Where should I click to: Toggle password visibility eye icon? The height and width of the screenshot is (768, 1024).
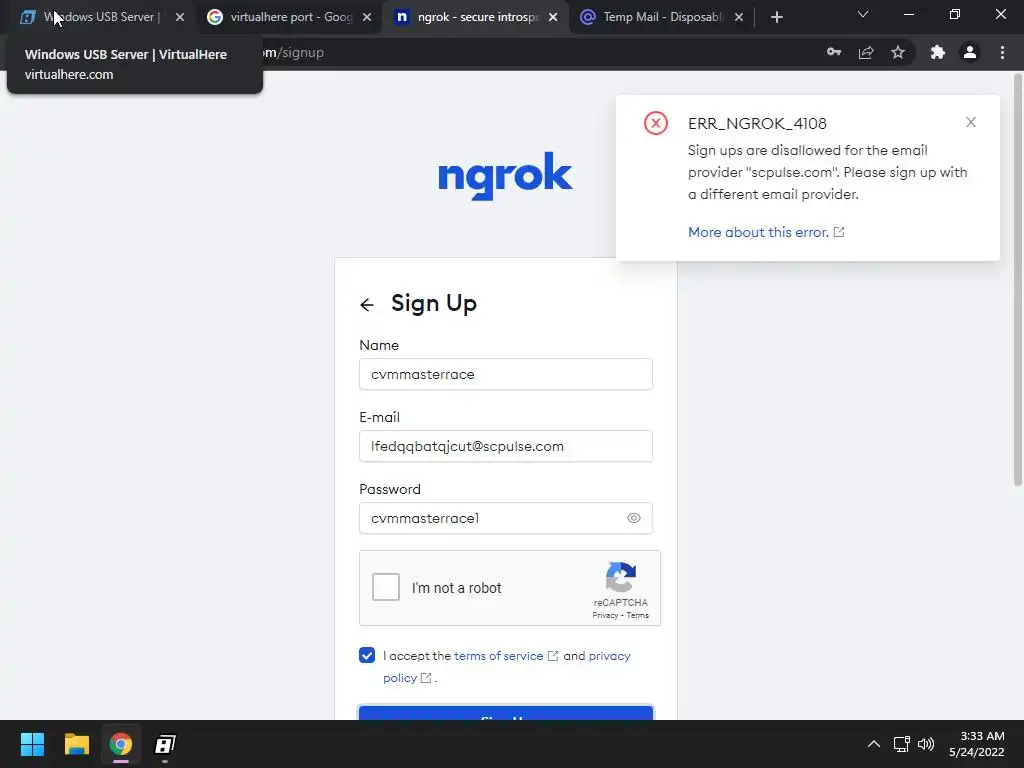coord(633,518)
